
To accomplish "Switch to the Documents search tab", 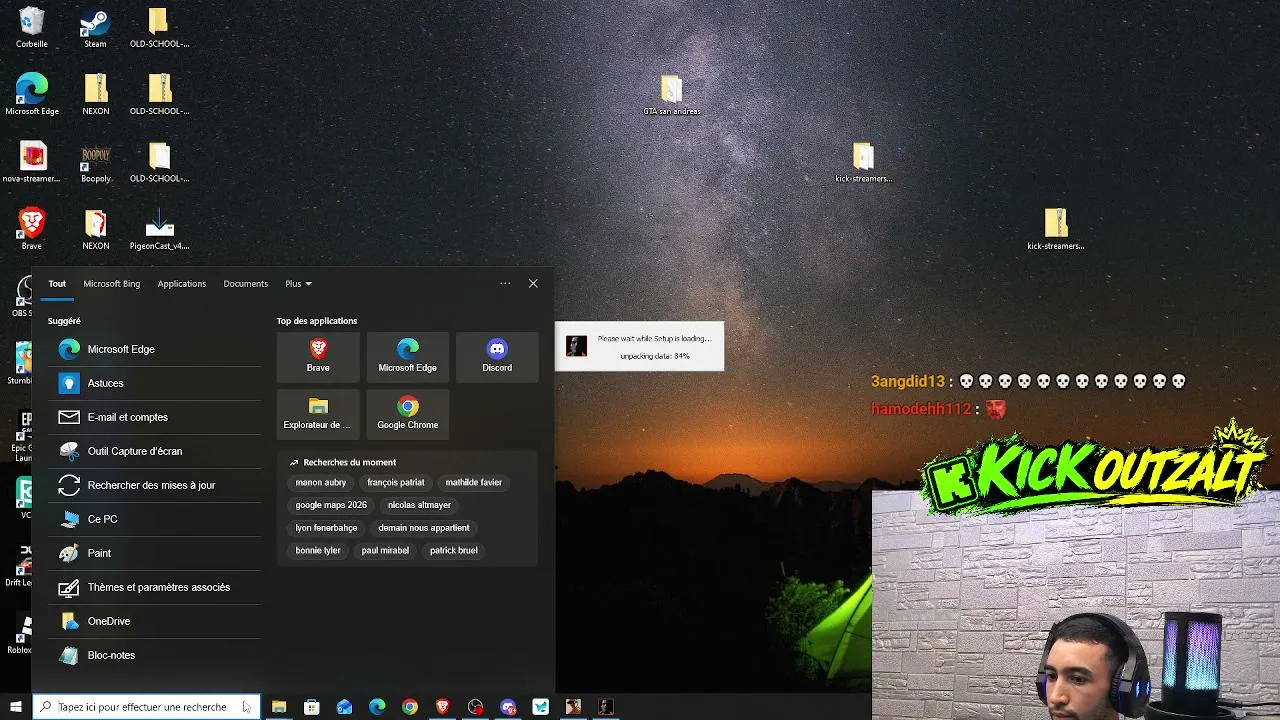I will pos(246,284).
